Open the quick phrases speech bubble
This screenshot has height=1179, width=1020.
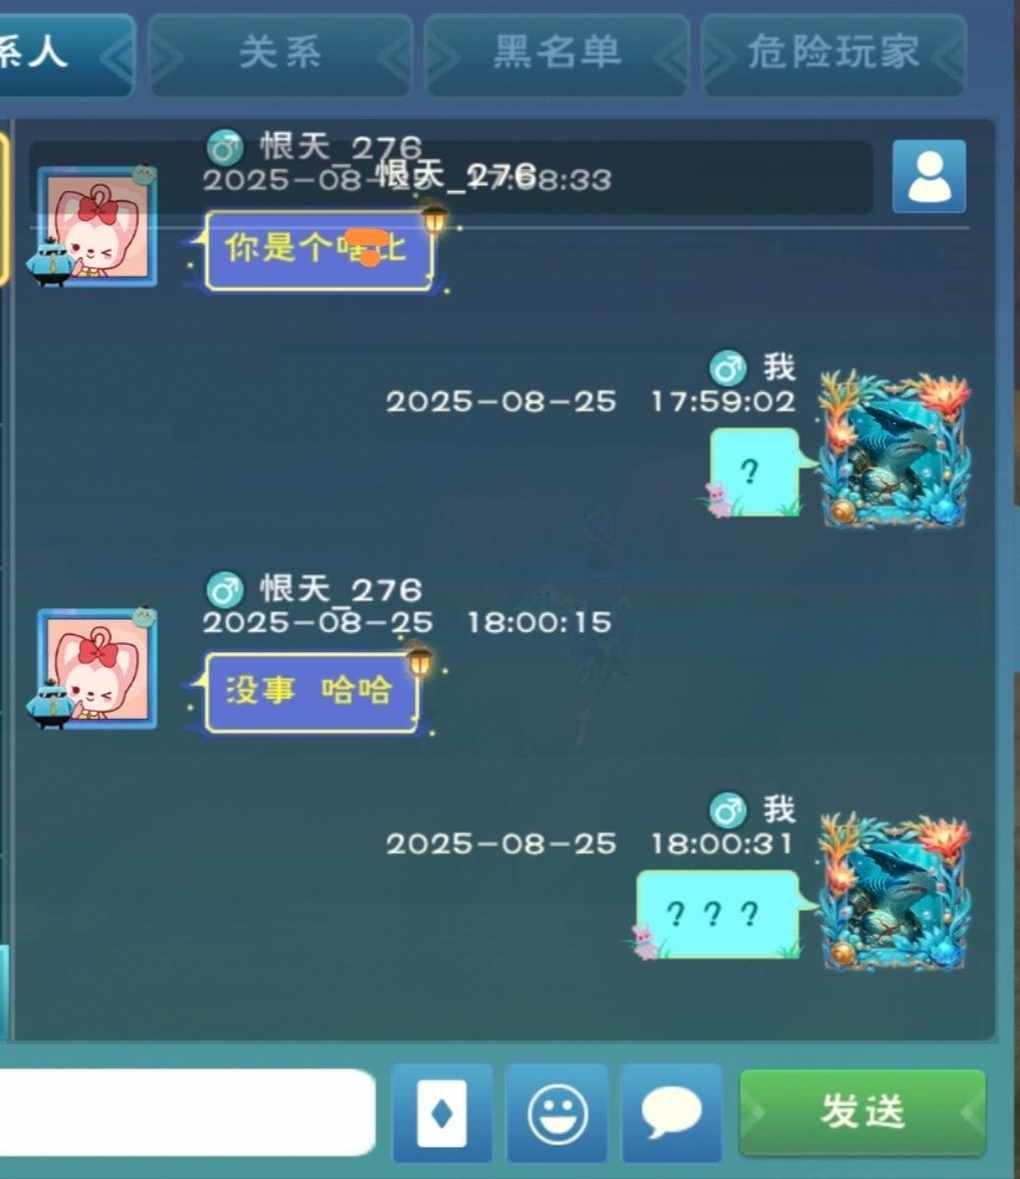[671, 1114]
